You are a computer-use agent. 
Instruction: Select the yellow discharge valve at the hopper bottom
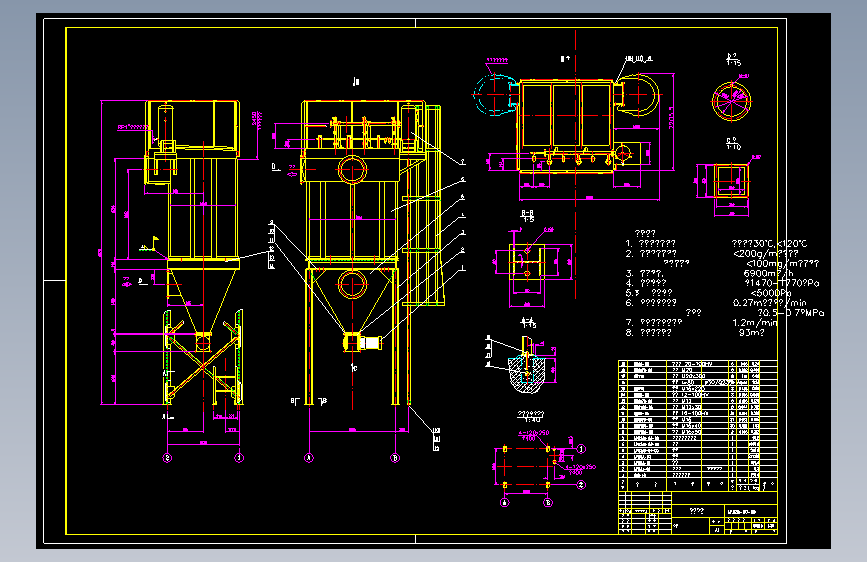[352, 342]
